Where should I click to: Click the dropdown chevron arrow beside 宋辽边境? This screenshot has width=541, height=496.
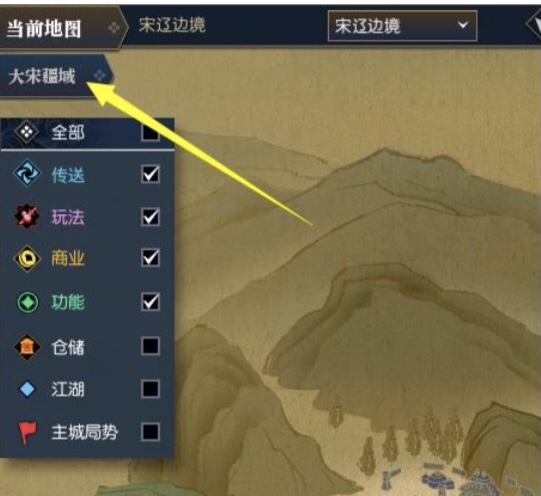463,25
